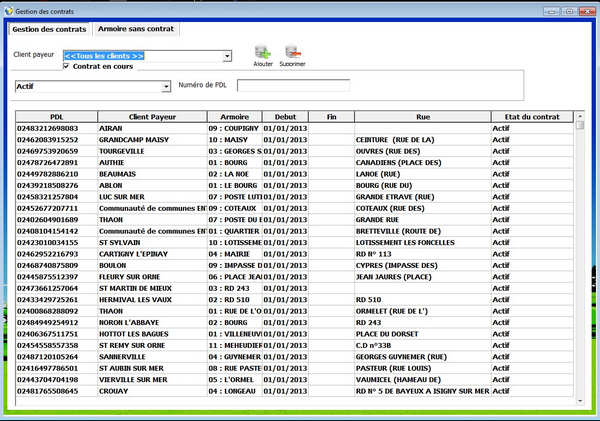The width and height of the screenshot is (600, 421).
Task: Select the SANNERVILLE client cell
Action: click(152, 357)
